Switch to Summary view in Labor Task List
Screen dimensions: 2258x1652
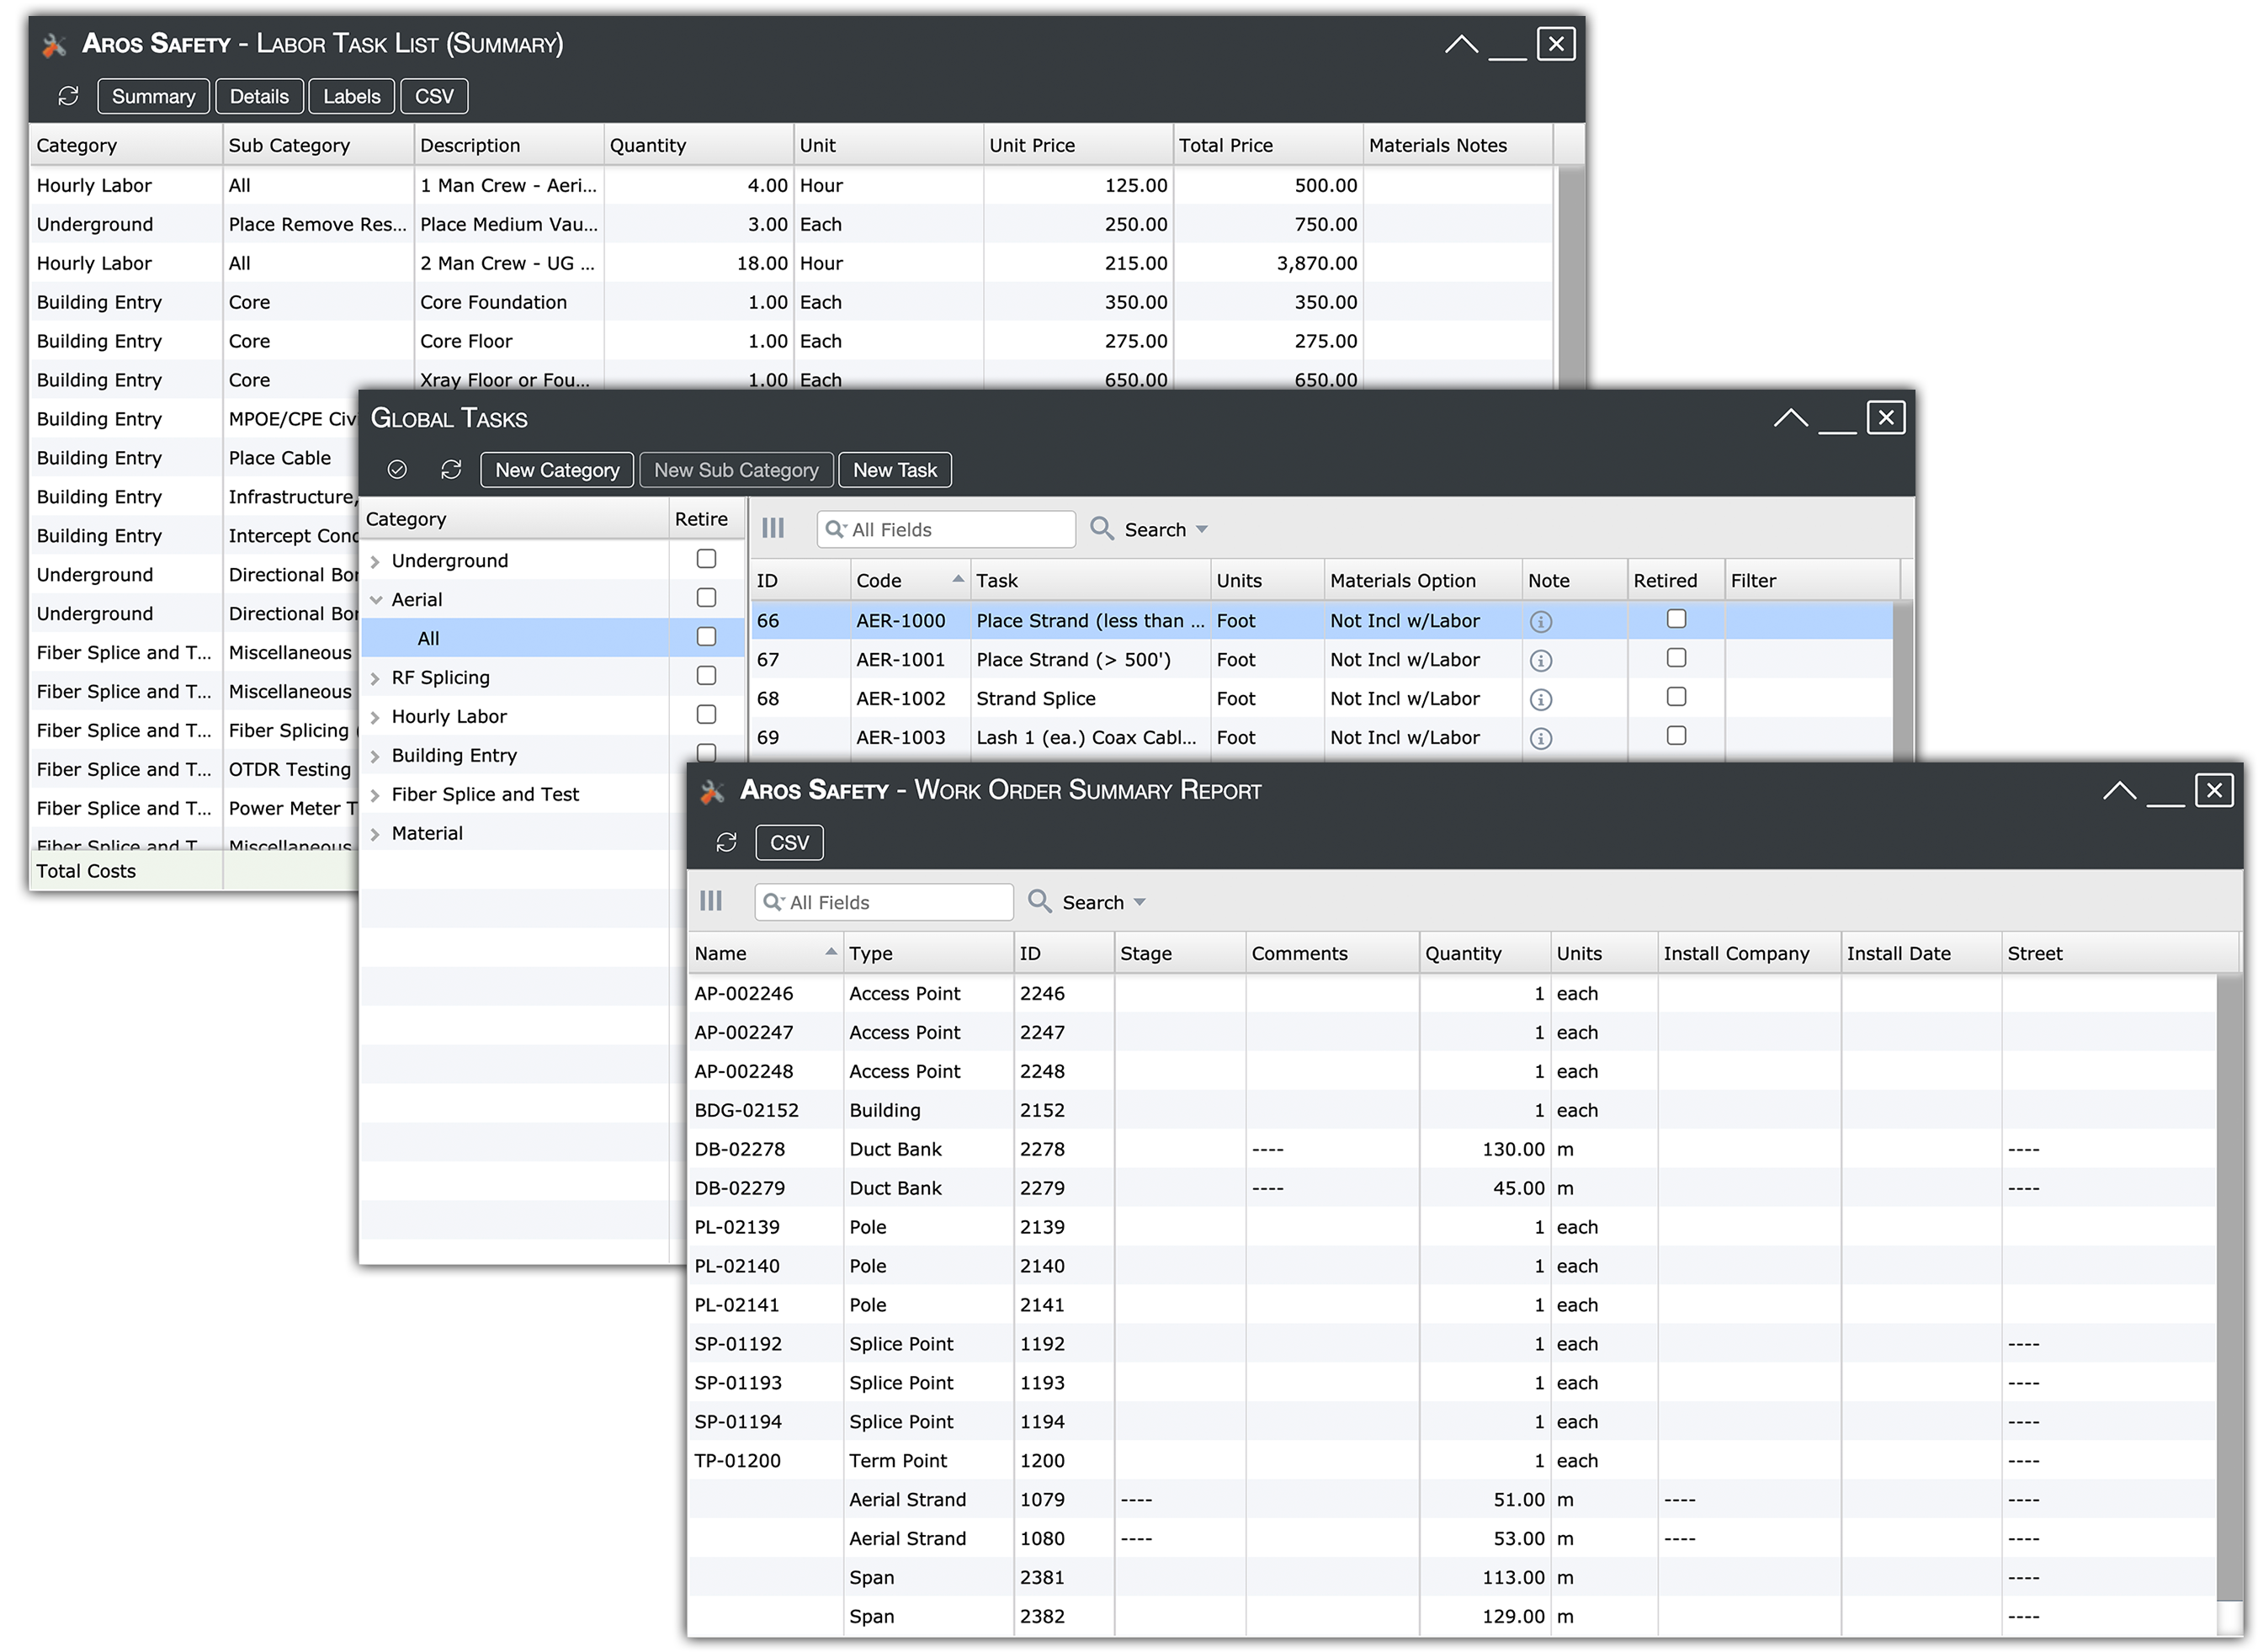pos(153,96)
